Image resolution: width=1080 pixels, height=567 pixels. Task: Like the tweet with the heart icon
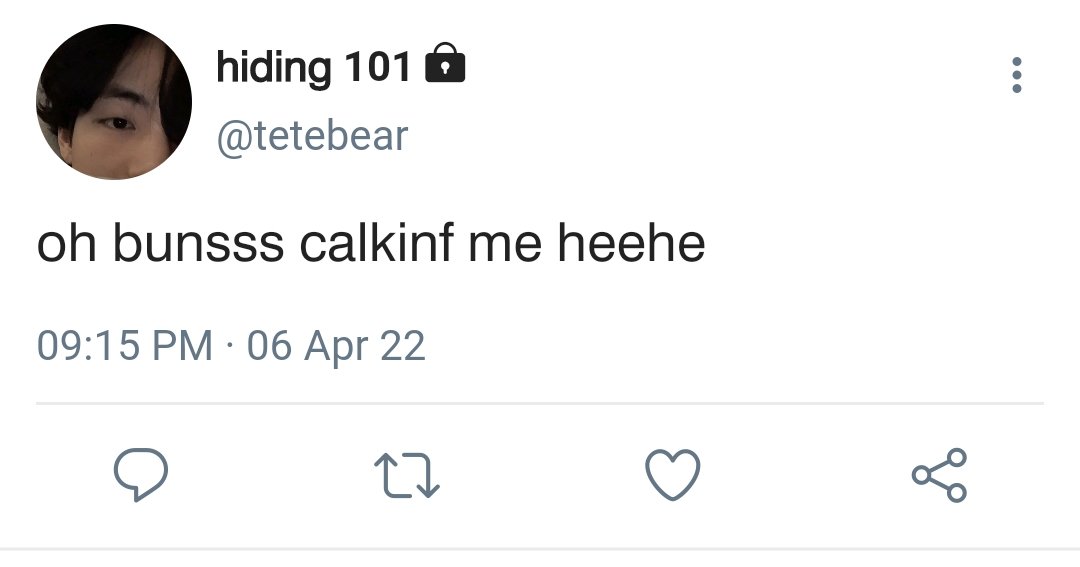click(x=672, y=474)
